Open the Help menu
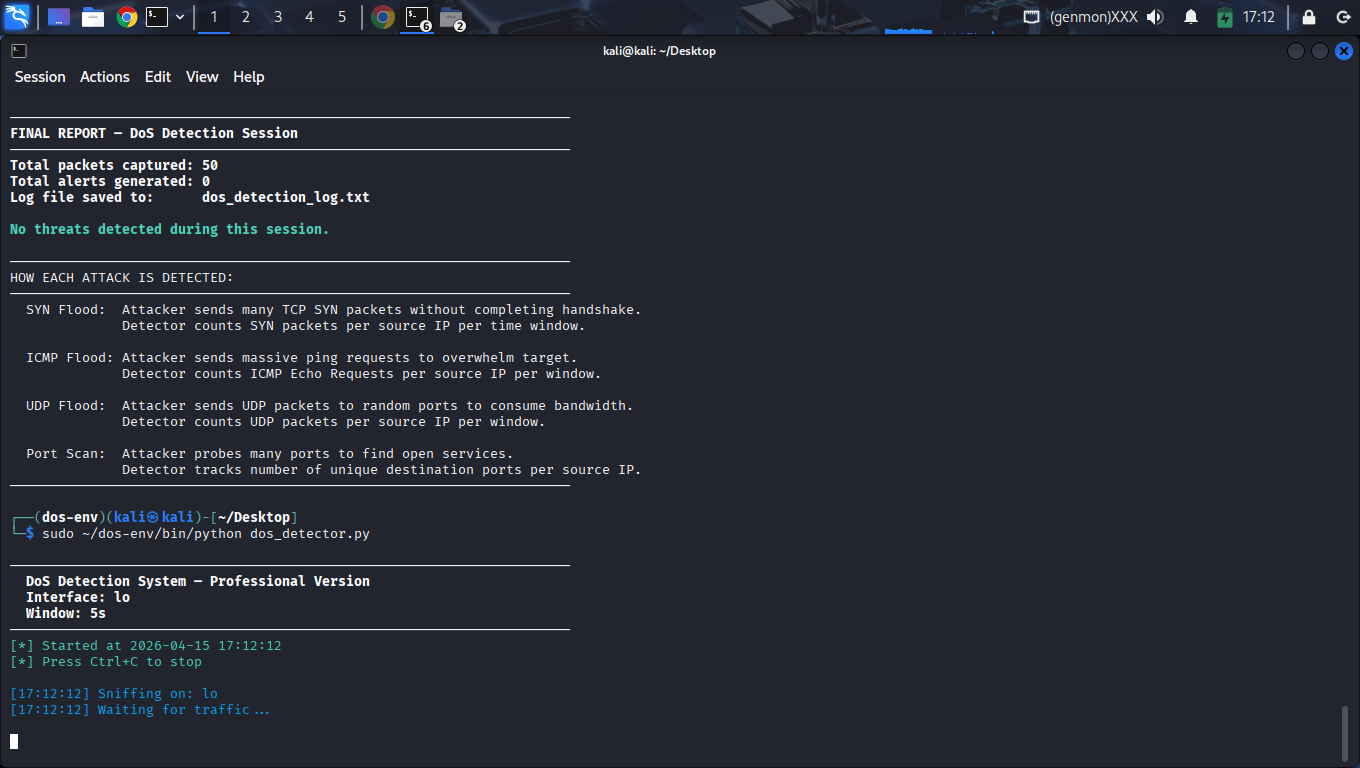This screenshot has height=768, width=1360. (x=249, y=77)
